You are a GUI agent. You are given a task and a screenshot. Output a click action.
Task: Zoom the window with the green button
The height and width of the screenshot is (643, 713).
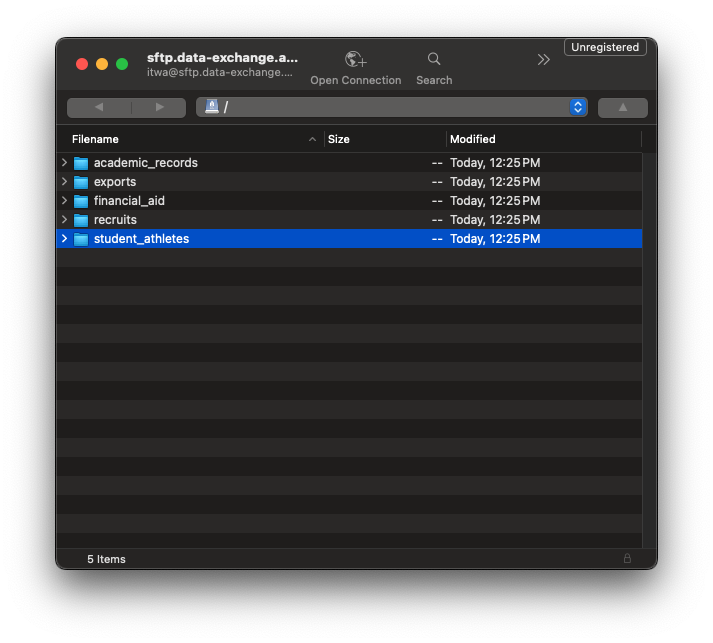[x=122, y=64]
